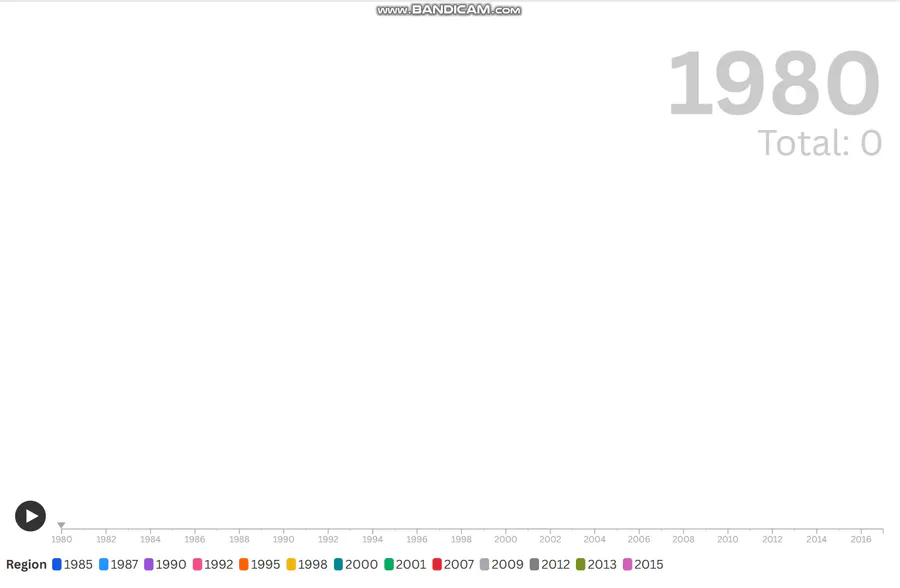Viewport: 900px width, 588px height.
Task: Jump to 1992 on the timeline axis
Action: click(x=328, y=539)
